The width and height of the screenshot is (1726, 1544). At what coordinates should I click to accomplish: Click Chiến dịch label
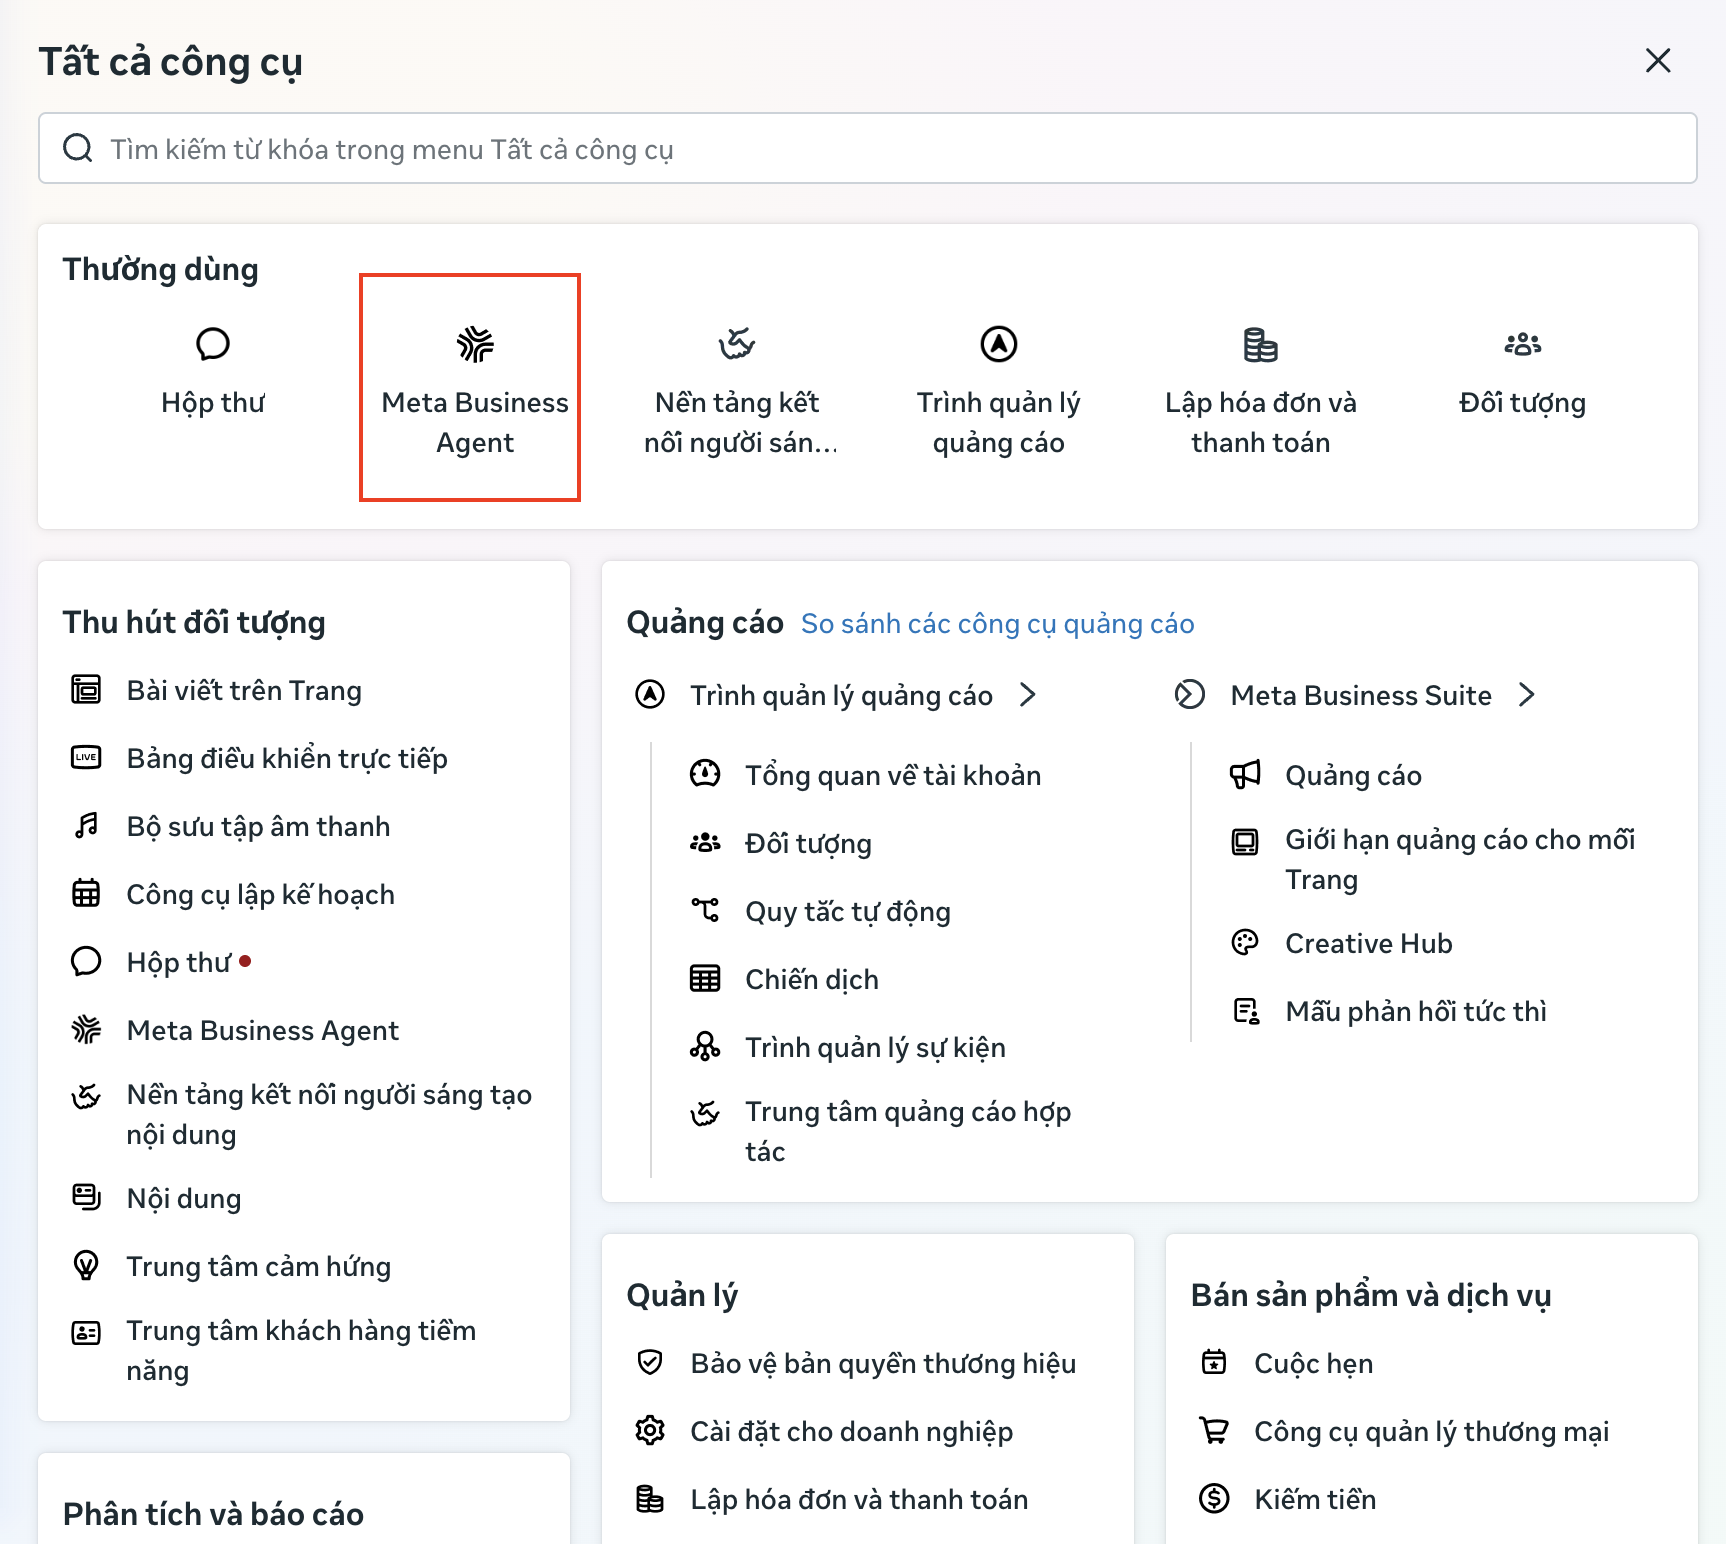pyautogui.click(x=812, y=979)
